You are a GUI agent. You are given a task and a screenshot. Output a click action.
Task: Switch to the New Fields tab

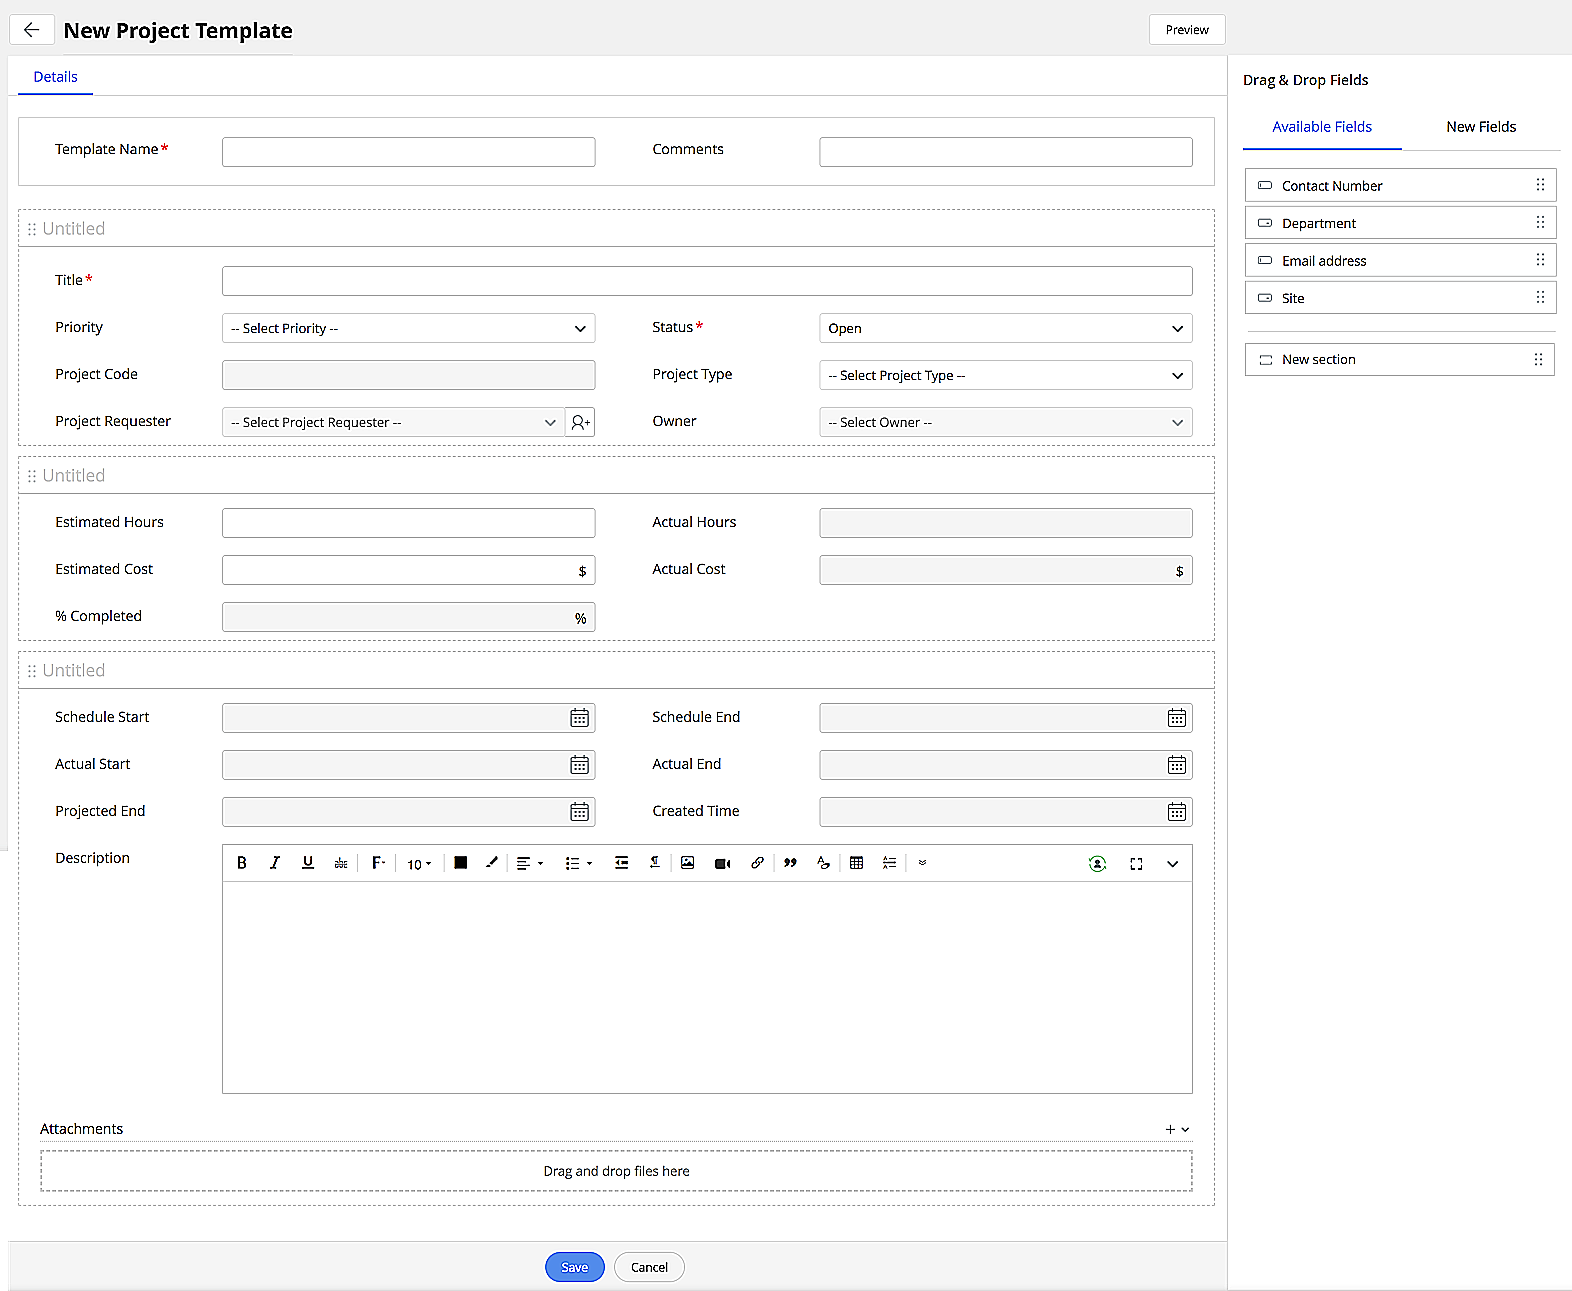pyautogui.click(x=1480, y=127)
